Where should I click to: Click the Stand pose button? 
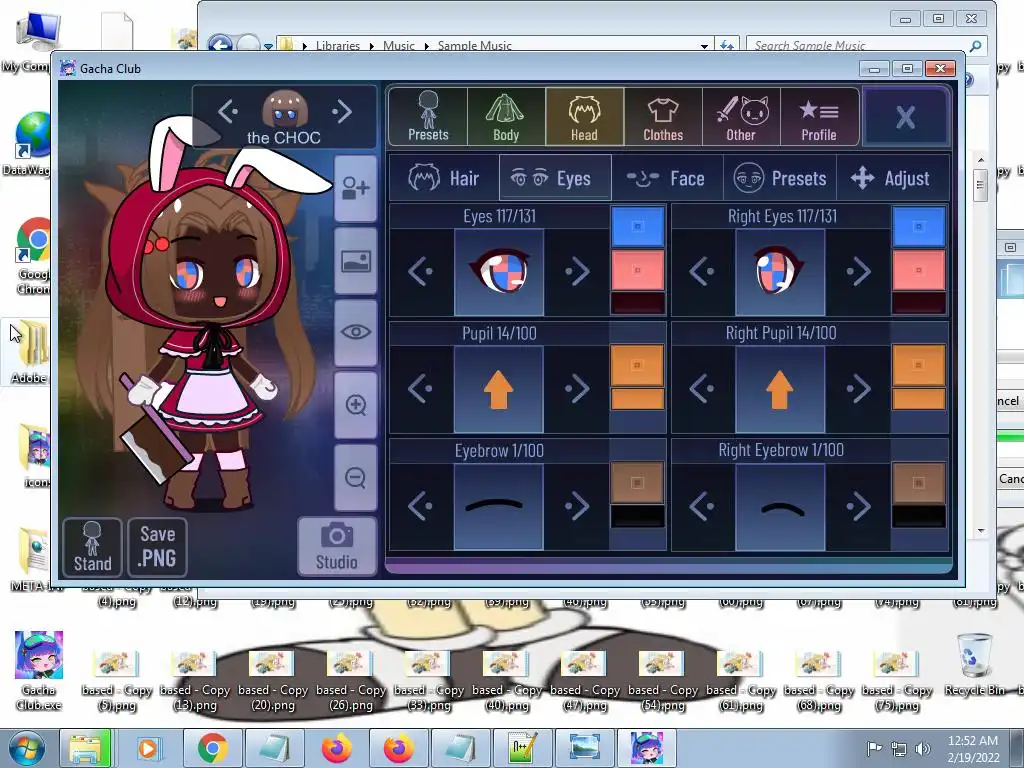pyautogui.click(x=92, y=547)
